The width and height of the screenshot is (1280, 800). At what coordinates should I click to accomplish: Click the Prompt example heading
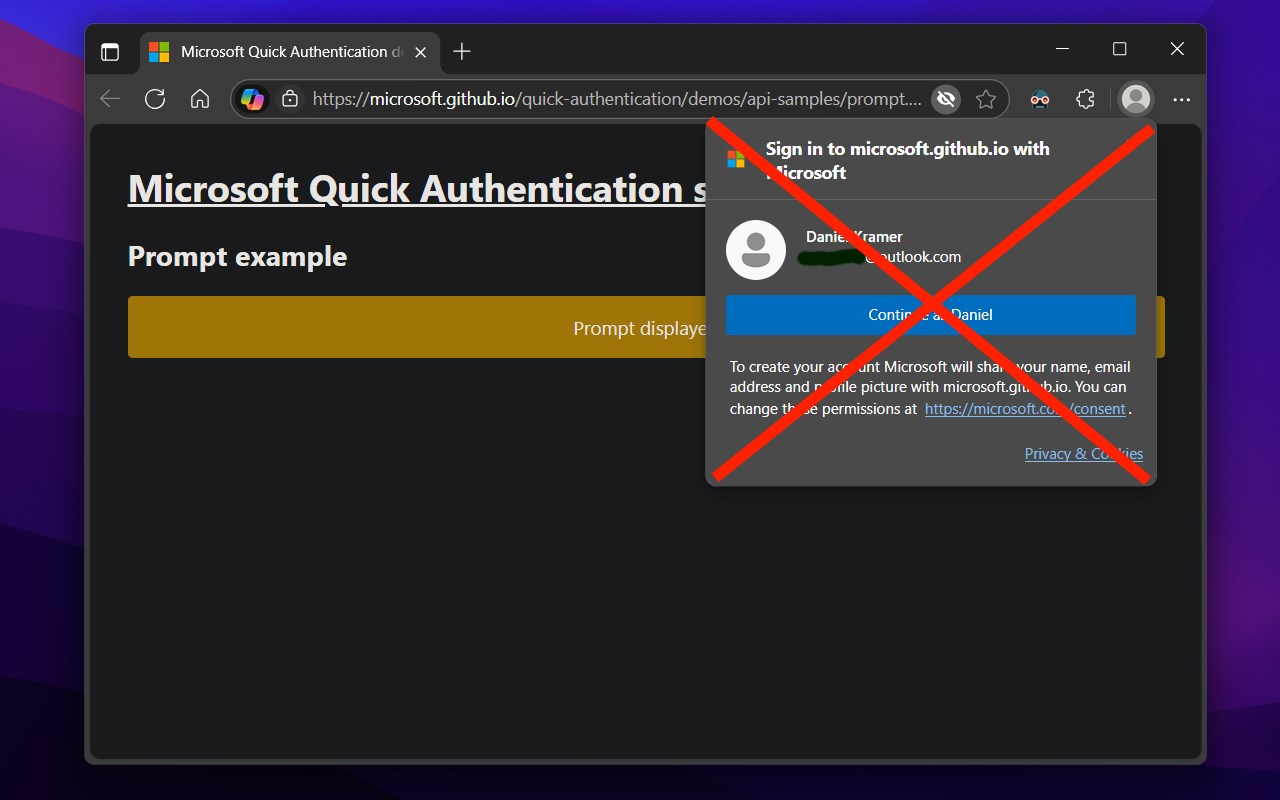pyautogui.click(x=237, y=257)
